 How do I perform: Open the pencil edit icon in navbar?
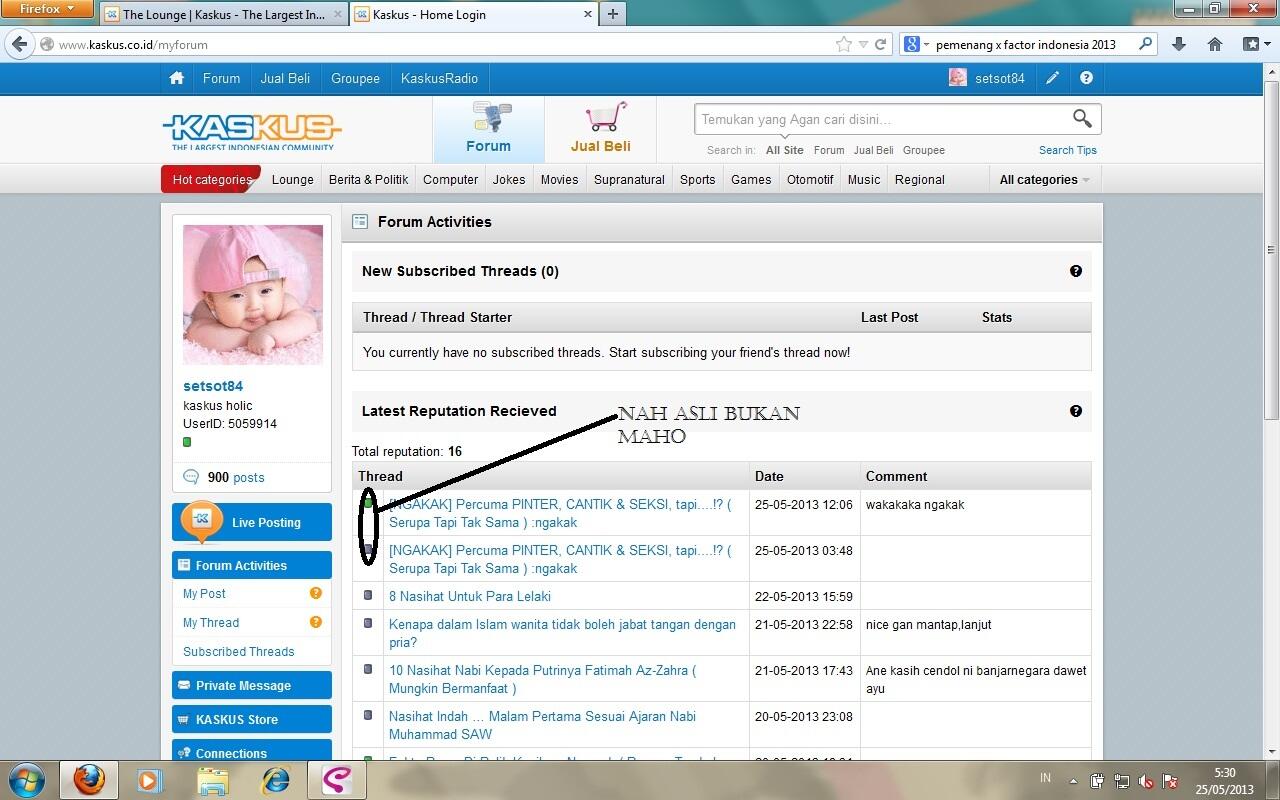click(1053, 78)
